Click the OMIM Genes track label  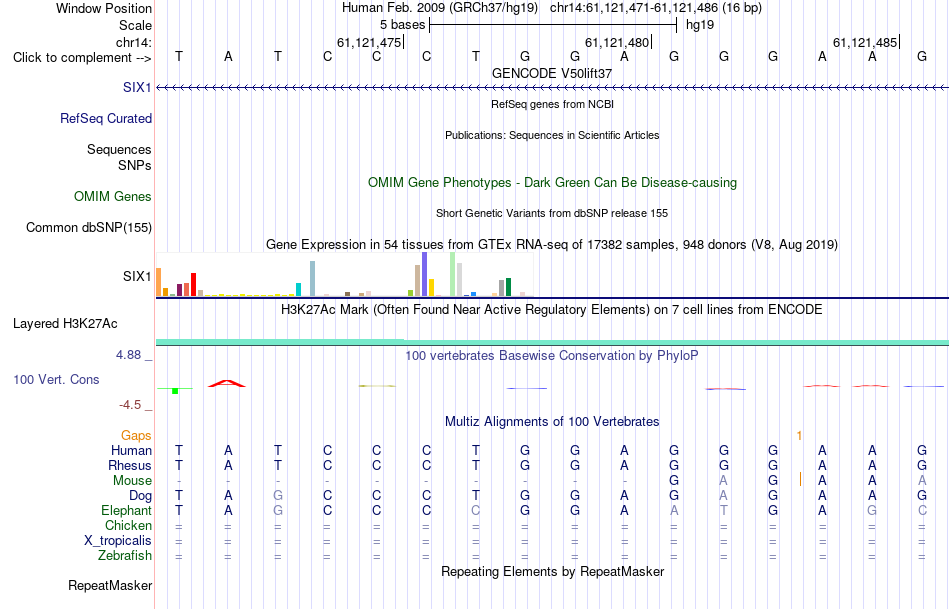tap(113, 196)
